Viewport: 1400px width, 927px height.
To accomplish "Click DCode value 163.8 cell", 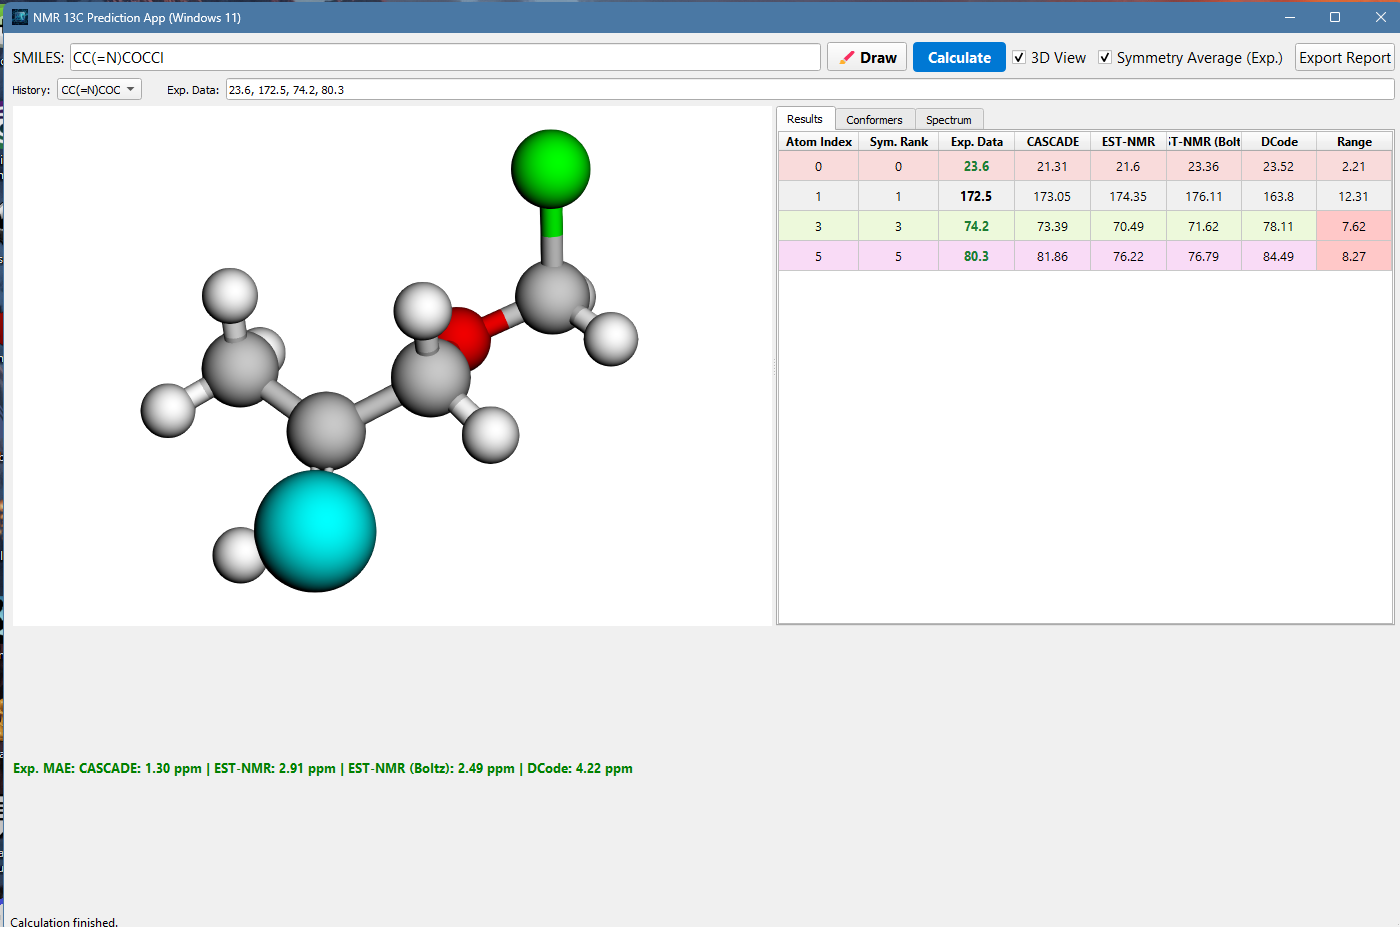I will [x=1279, y=197].
